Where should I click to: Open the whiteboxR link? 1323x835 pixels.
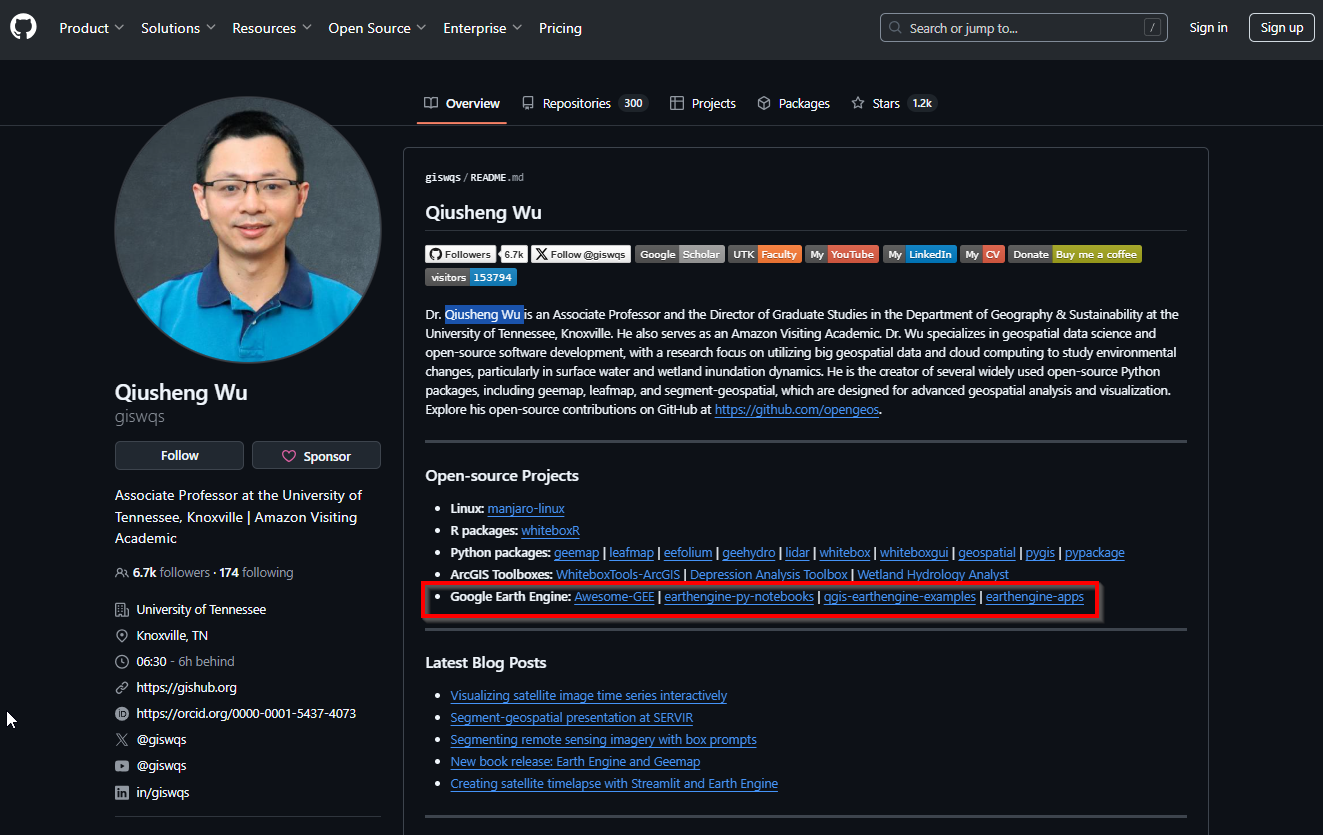point(551,531)
